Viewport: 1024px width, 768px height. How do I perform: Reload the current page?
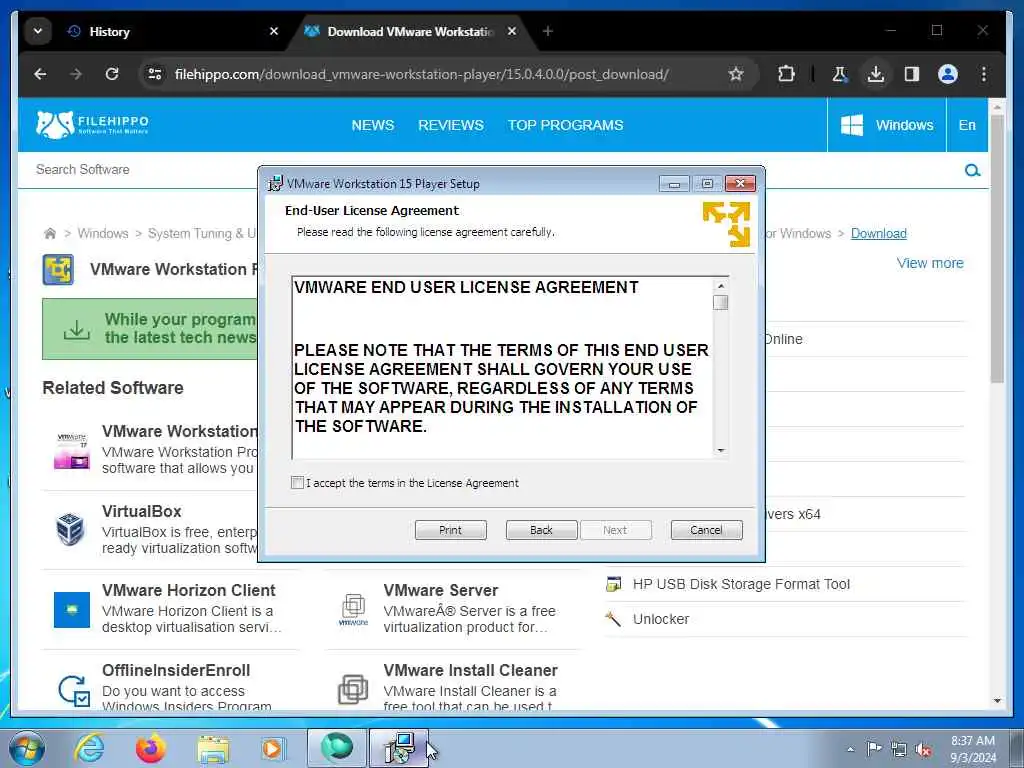(112, 74)
